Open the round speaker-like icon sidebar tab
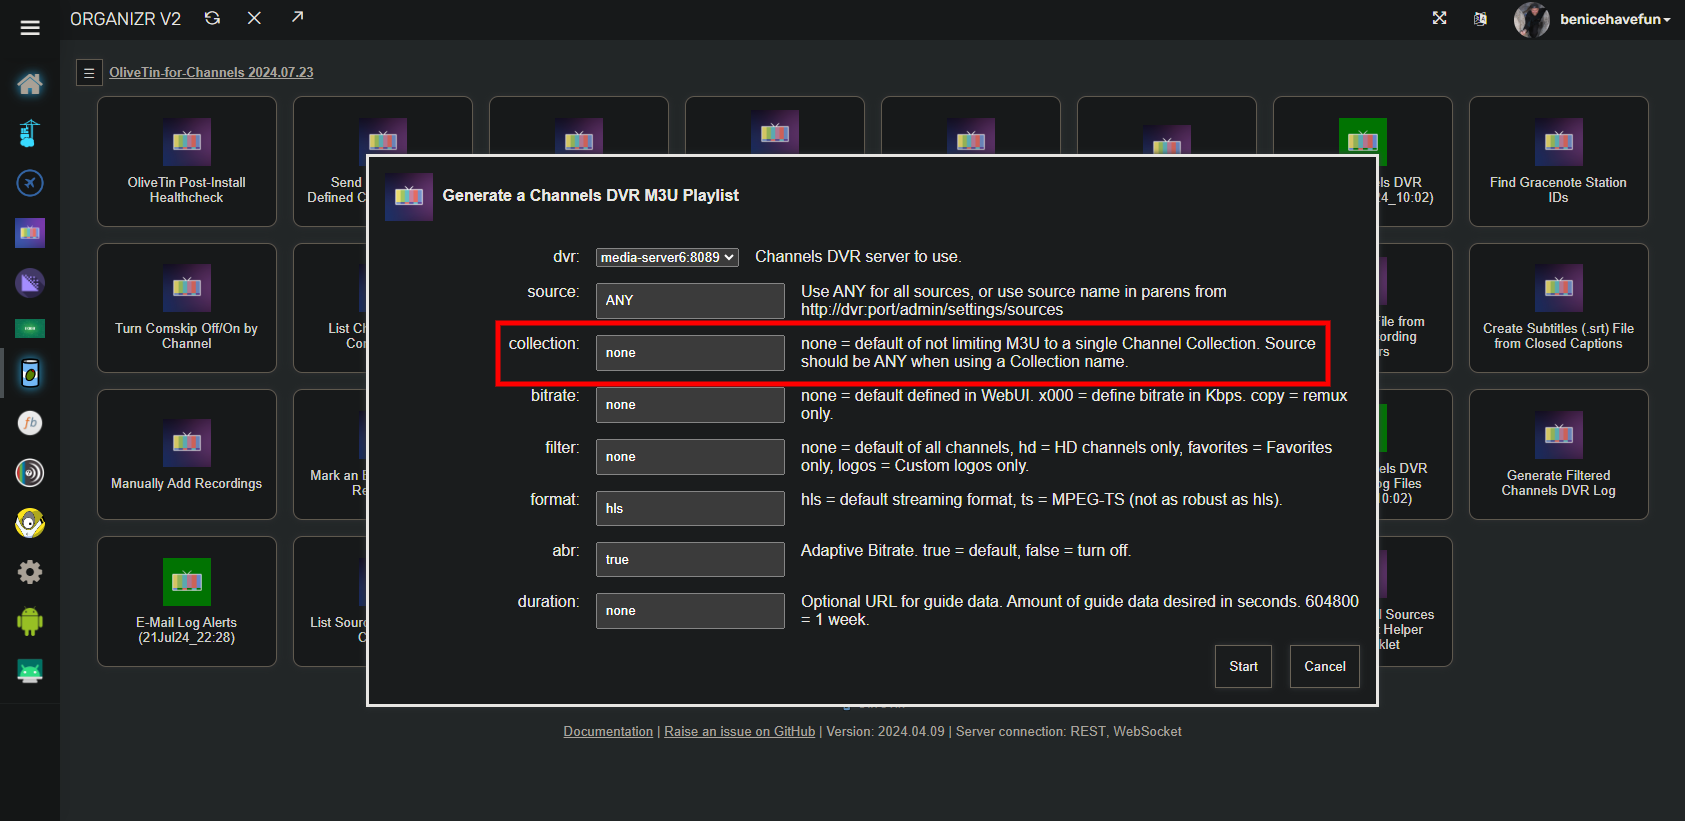 point(30,473)
